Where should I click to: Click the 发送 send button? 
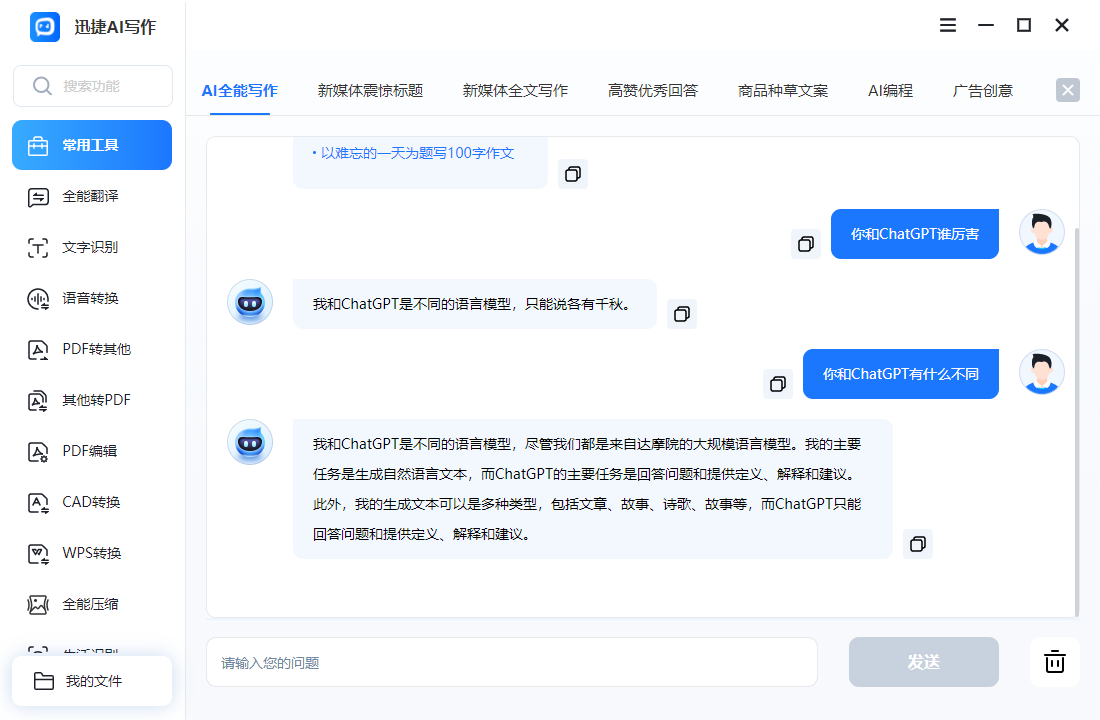click(x=923, y=662)
